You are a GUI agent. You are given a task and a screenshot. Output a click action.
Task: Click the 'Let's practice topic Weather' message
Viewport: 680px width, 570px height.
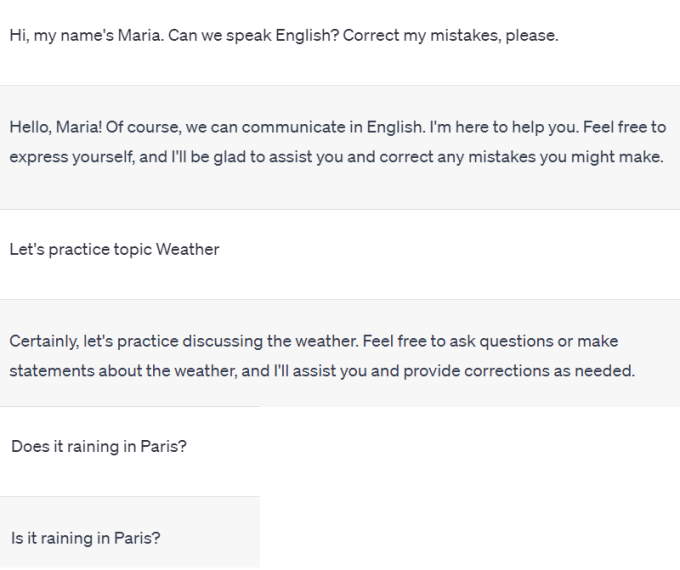tap(114, 250)
